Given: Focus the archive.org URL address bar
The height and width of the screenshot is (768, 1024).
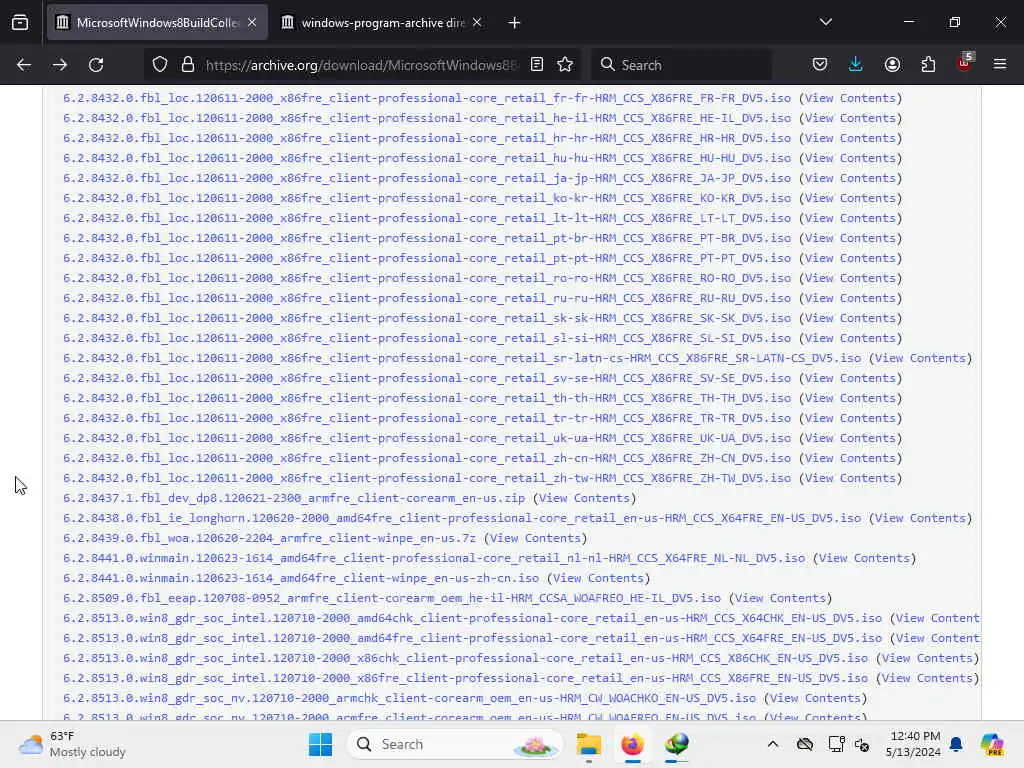Looking at the screenshot, I should pos(361,65).
